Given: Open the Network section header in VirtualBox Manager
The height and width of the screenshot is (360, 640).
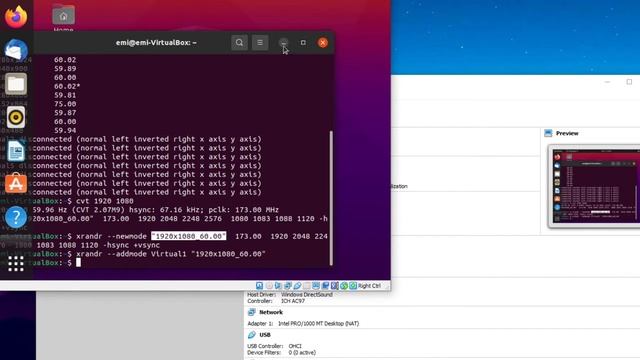Looking at the screenshot, I should (x=271, y=312).
